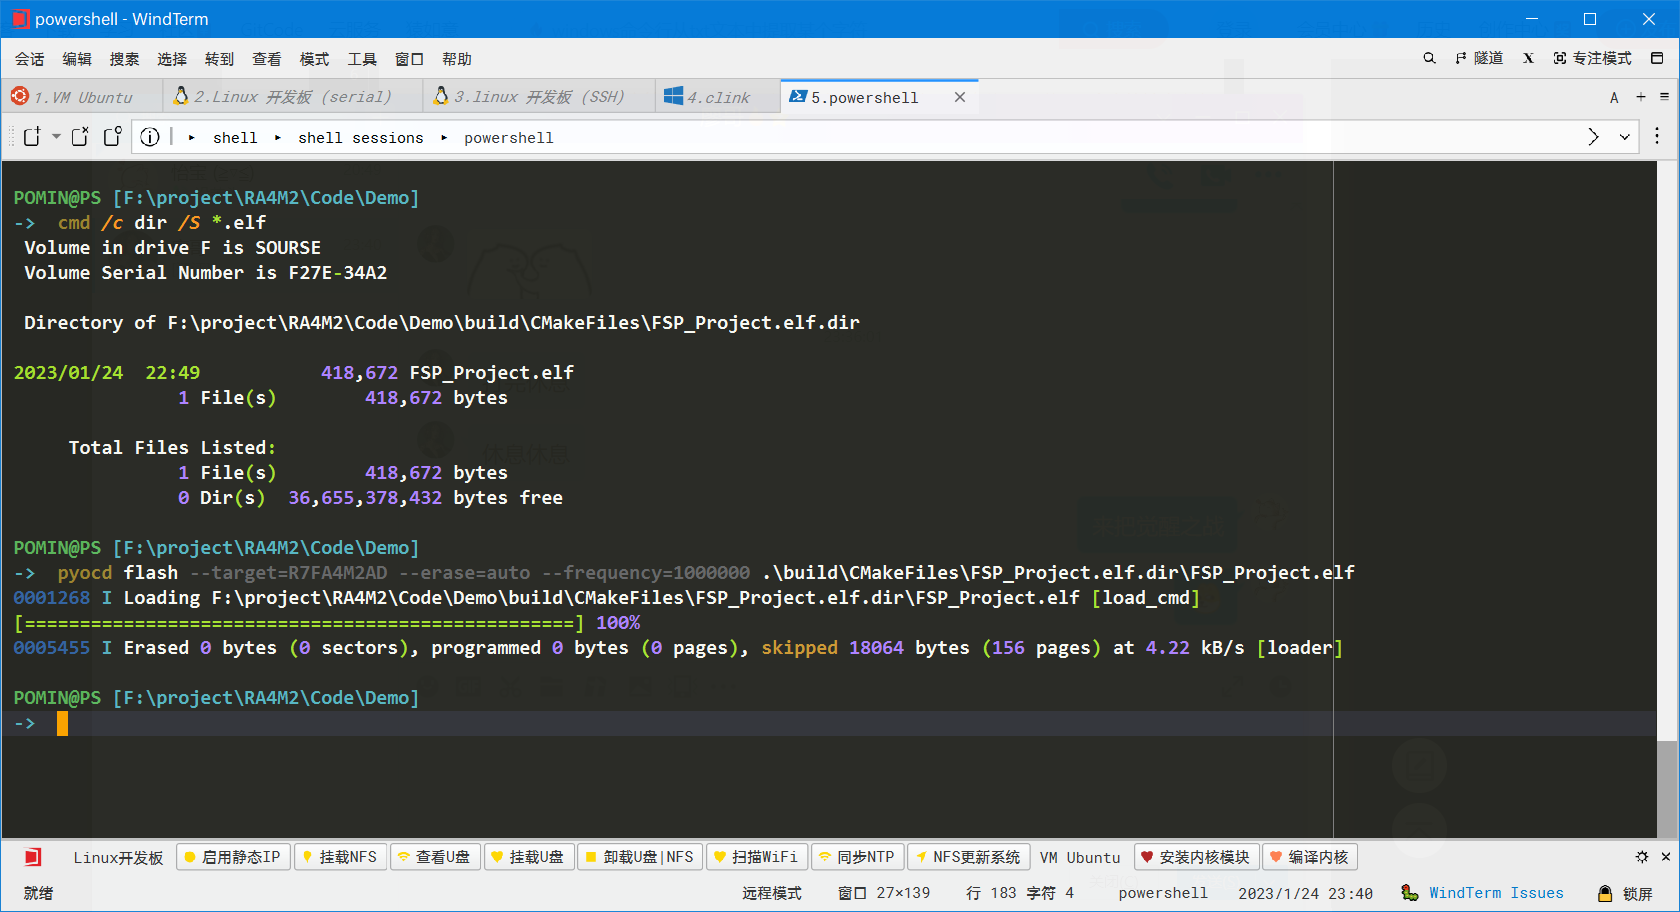Open the 会话 menu
The height and width of the screenshot is (912, 1680).
29,59
